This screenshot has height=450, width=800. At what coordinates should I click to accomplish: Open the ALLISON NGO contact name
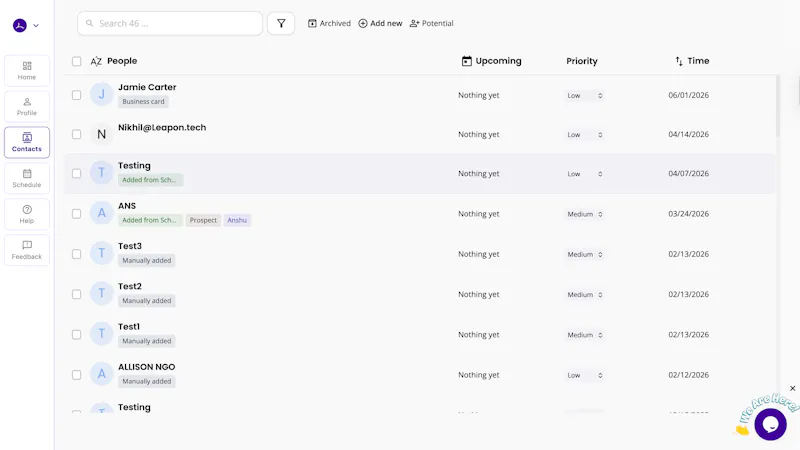(x=146, y=367)
